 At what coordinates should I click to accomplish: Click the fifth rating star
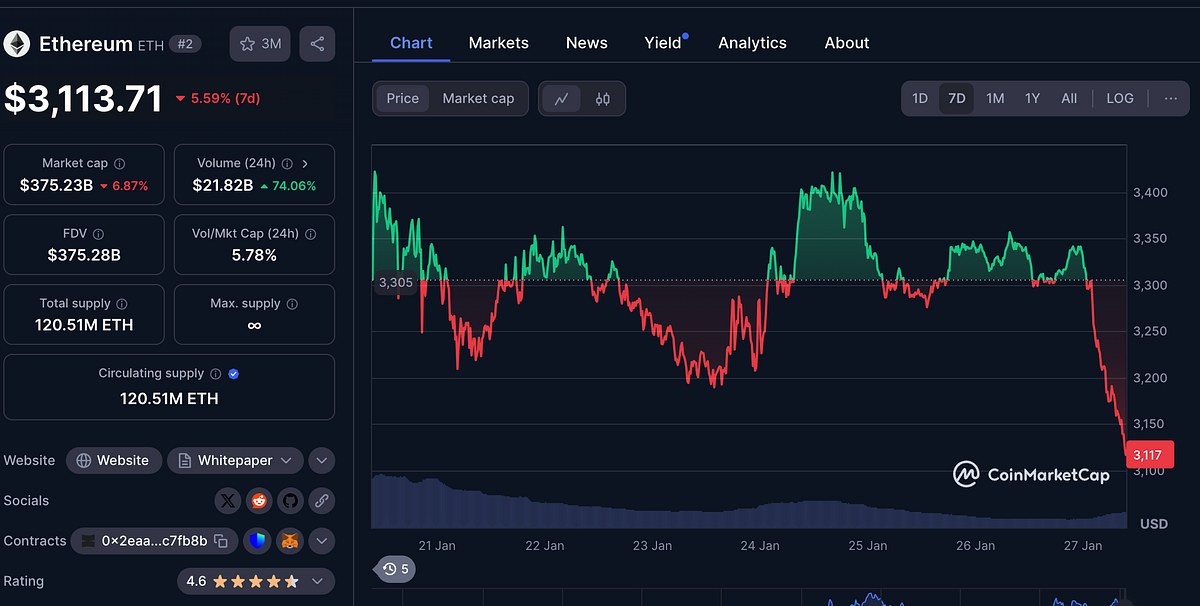(x=290, y=581)
